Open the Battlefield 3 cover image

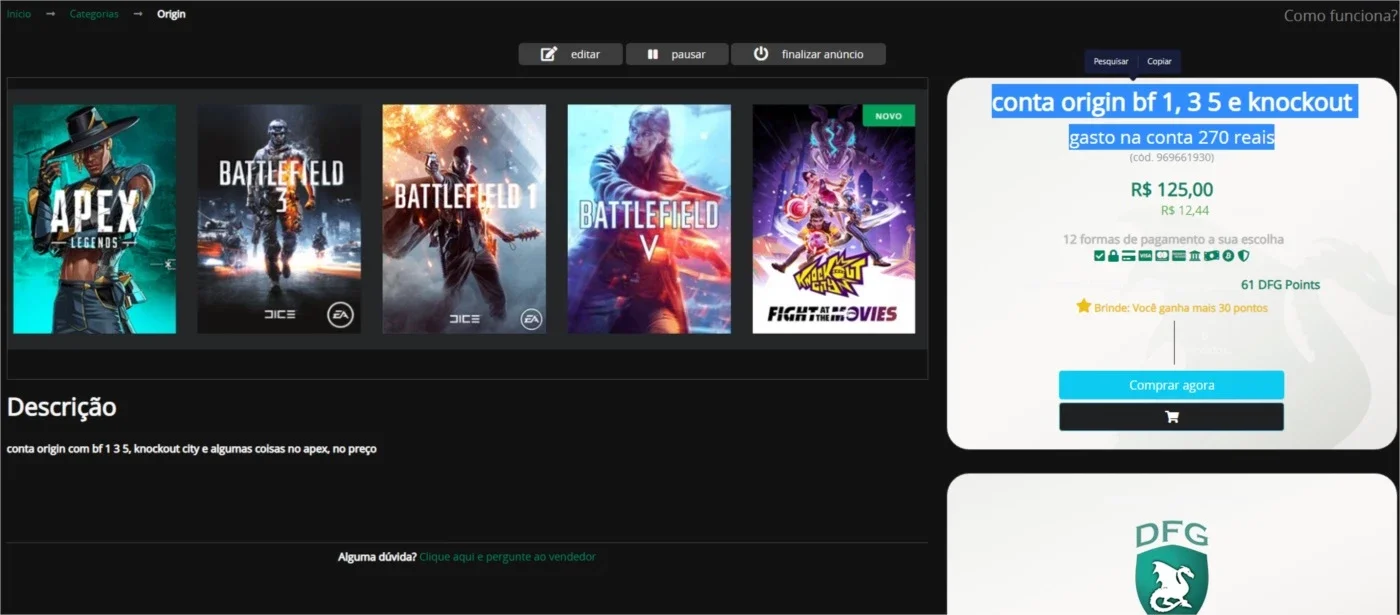[279, 219]
